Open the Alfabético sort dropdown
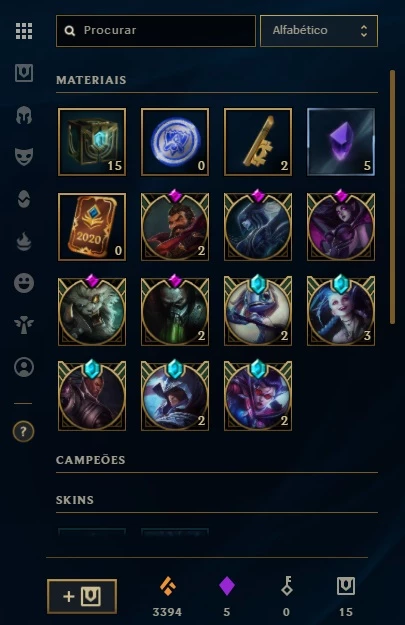405x625 pixels. [x=319, y=31]
